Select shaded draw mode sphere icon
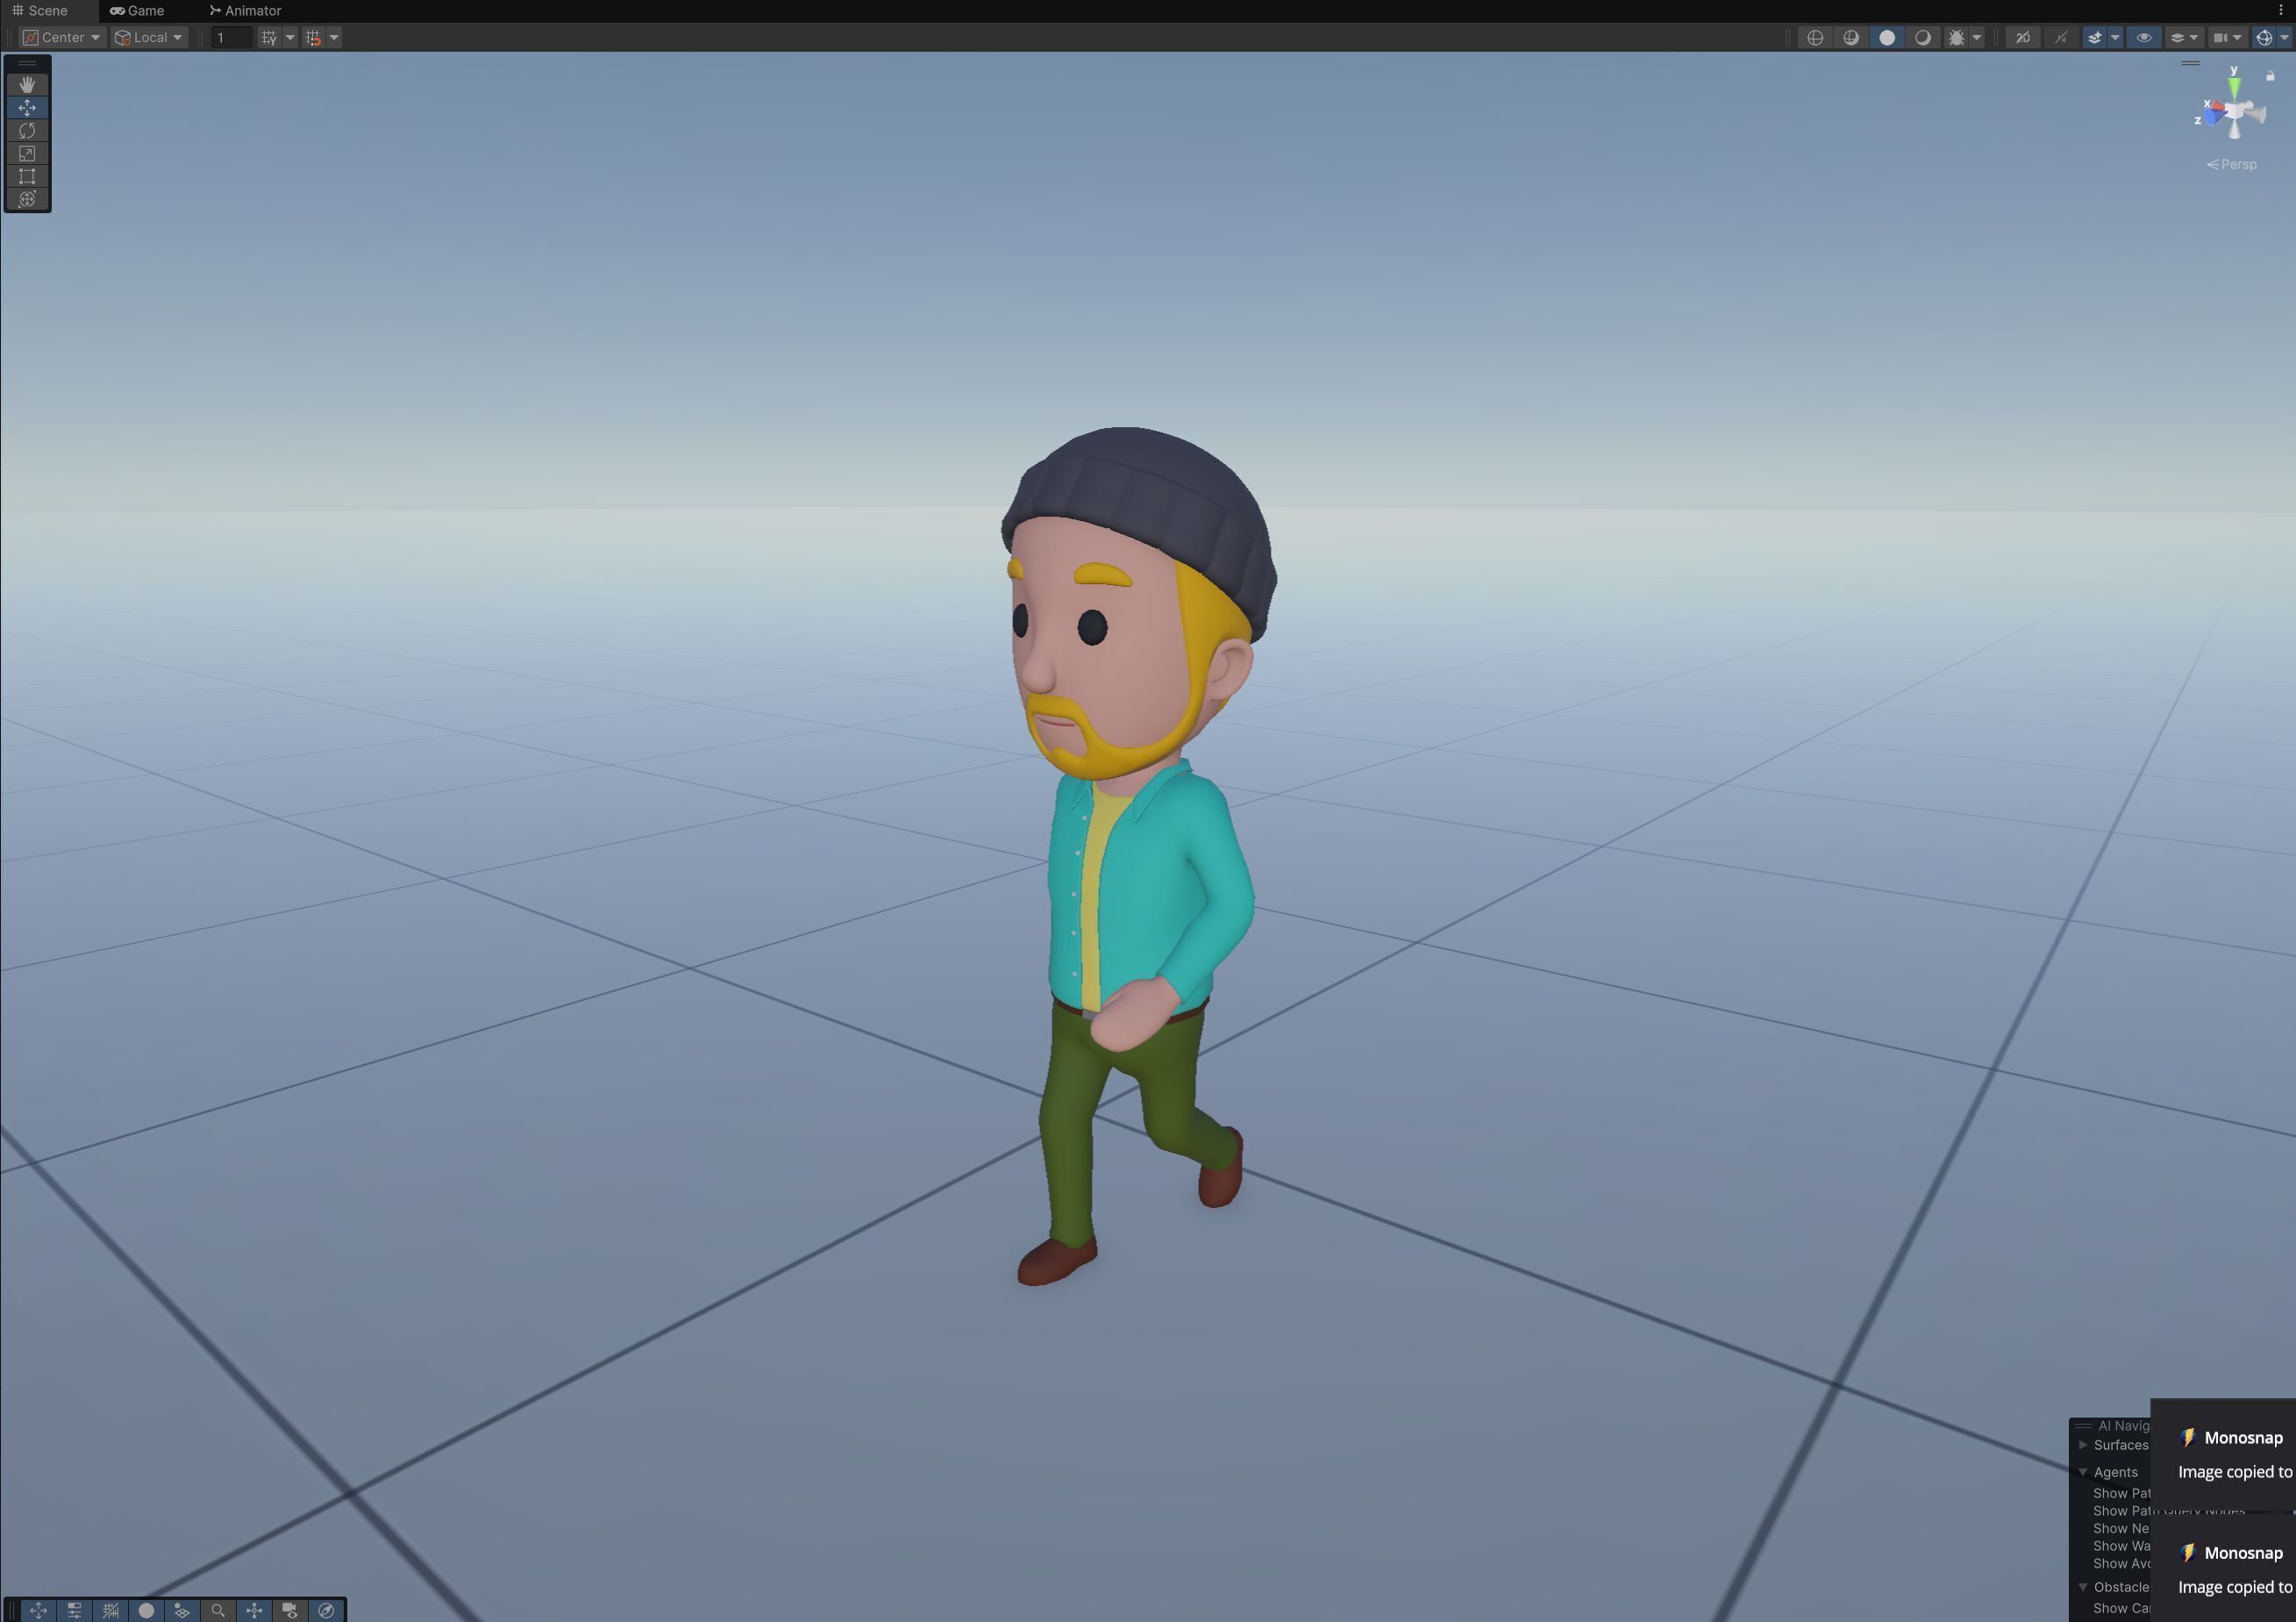 [1923, 37]
